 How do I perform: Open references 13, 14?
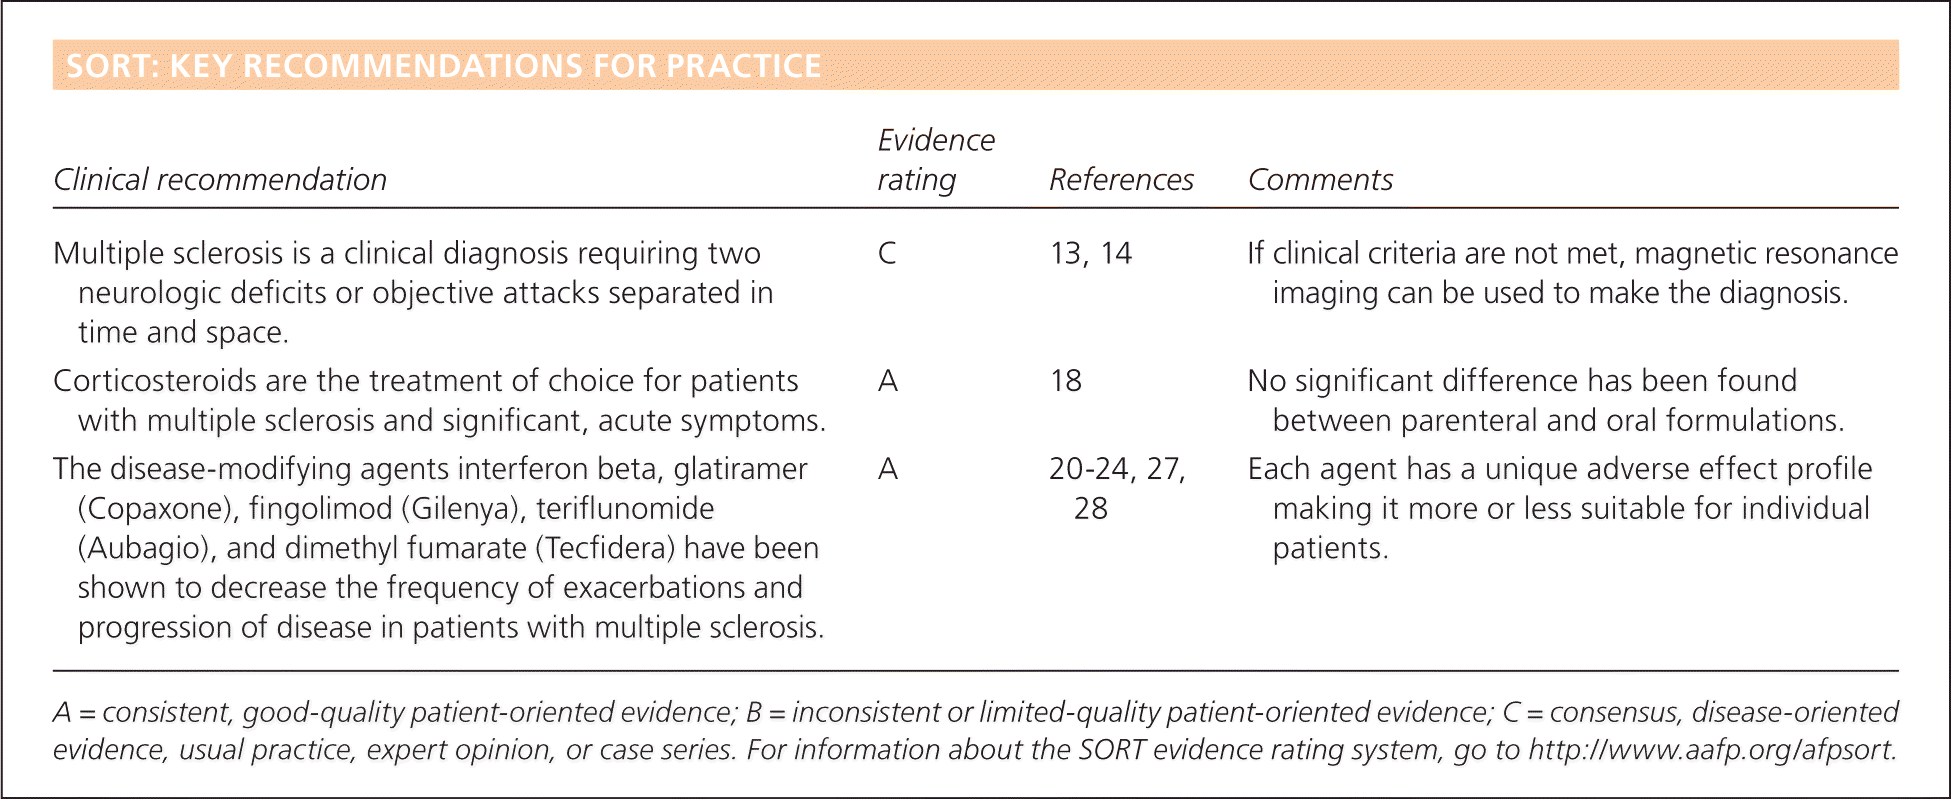(1090, 254)
